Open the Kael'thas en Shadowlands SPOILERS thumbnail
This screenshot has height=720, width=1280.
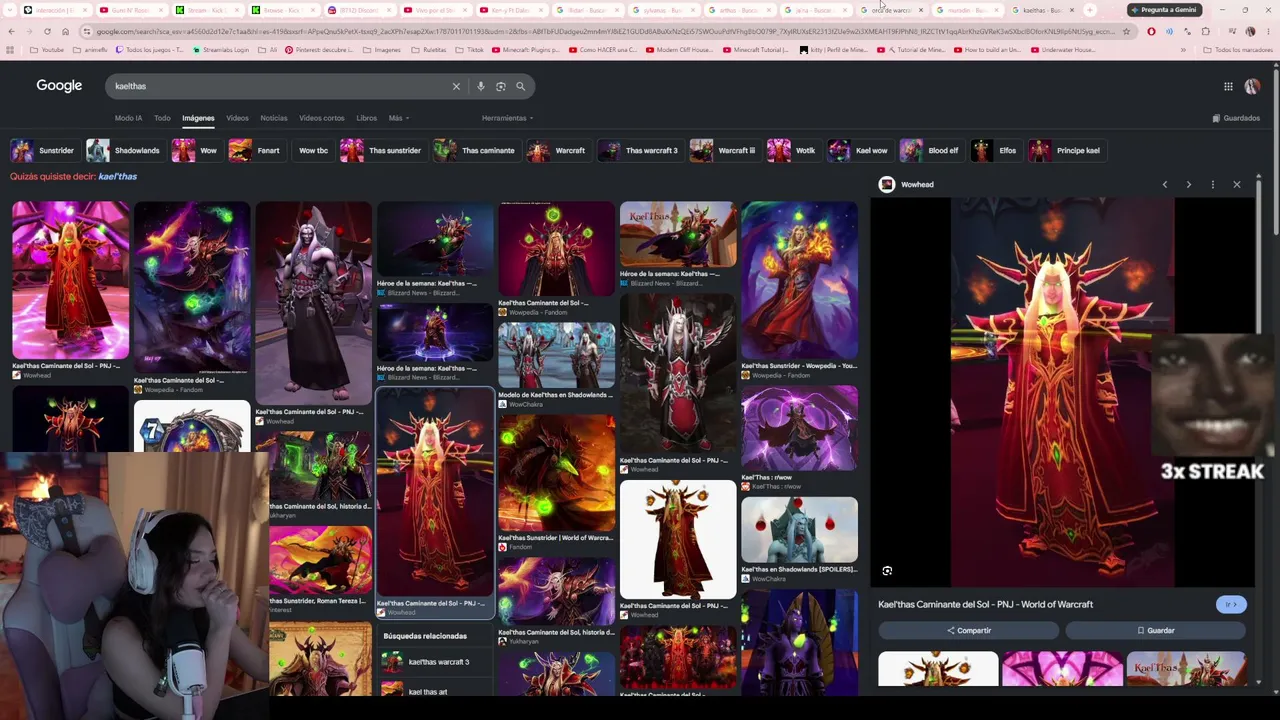pyautogui.click(x=799, y=531)
